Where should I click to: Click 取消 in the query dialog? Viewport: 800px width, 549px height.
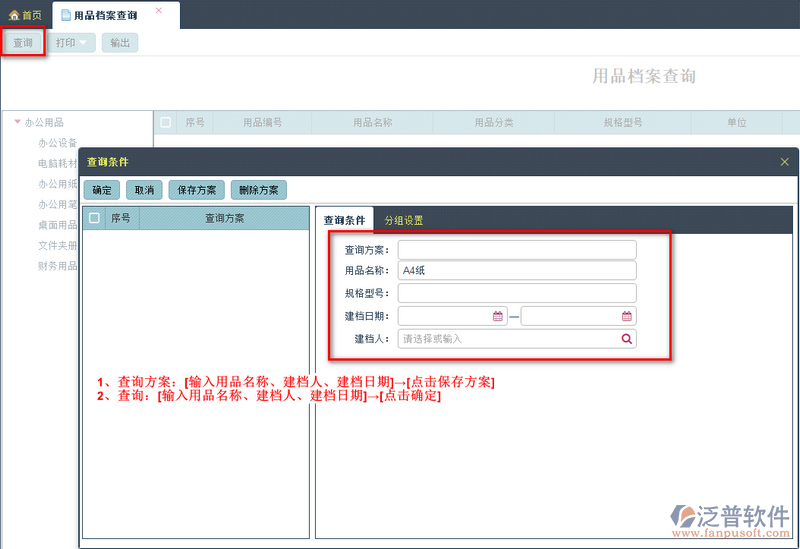click(x=144, y=190)
